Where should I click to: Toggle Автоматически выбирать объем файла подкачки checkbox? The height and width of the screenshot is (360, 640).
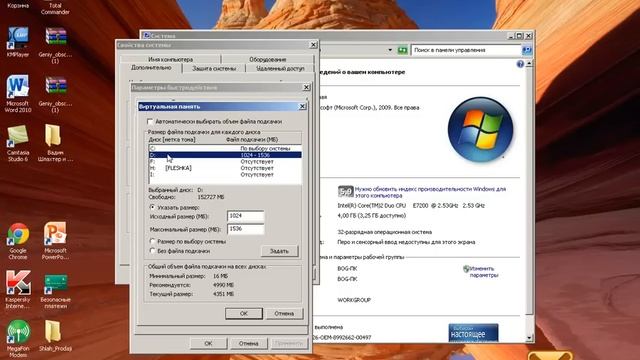click(x=150, y=121)
